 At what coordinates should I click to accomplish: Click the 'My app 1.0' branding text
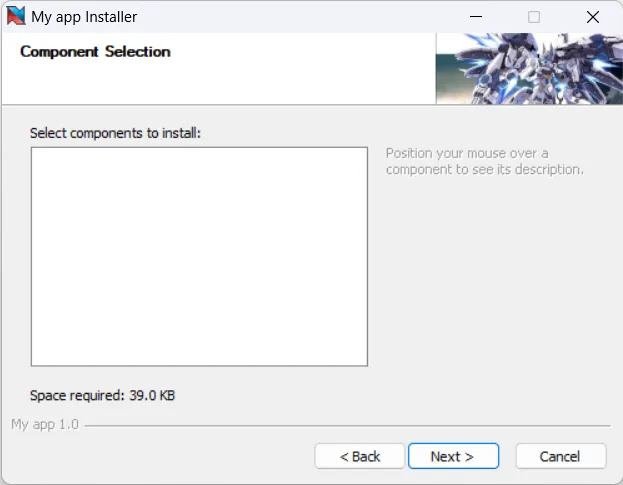click(x=44, y=425)
